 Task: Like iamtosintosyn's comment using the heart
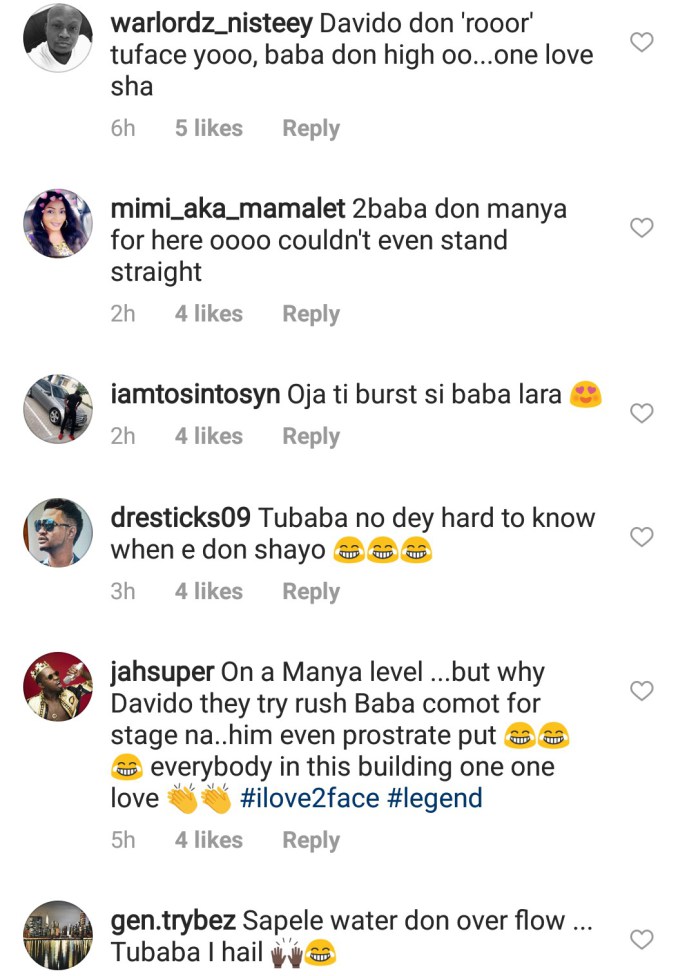pyautogui.click(x=641, y=413)
